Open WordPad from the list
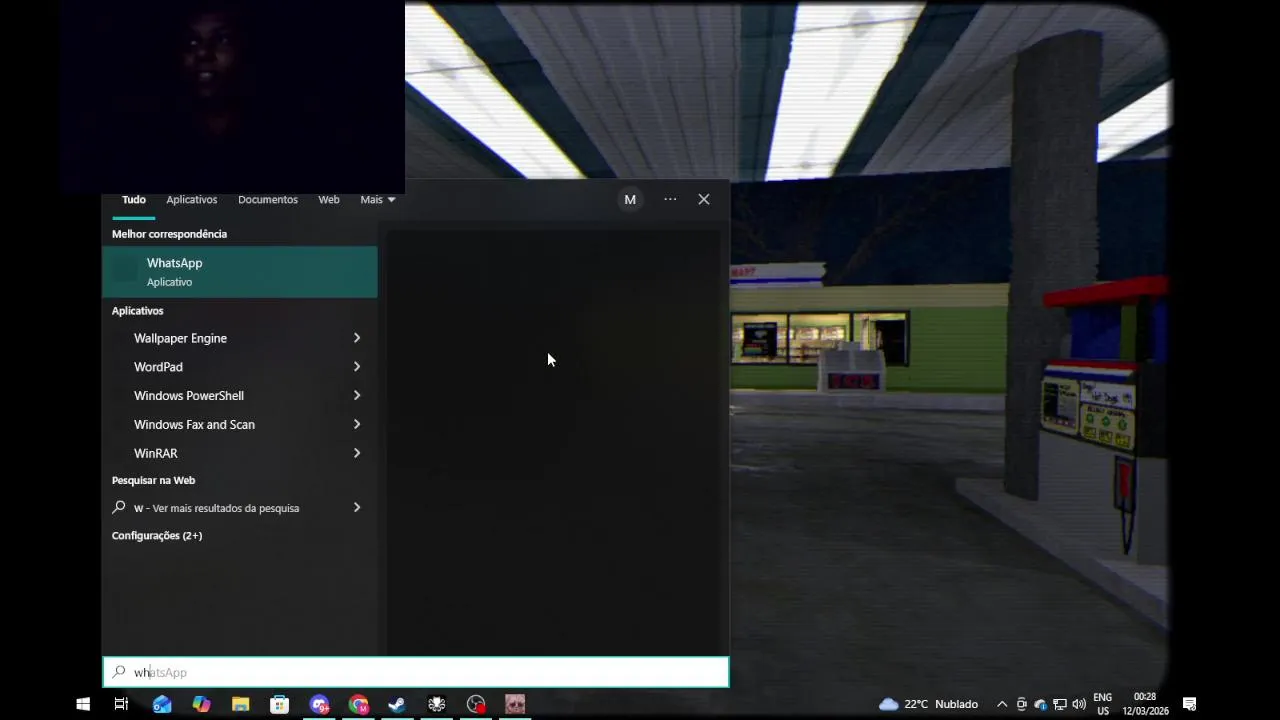The height and width of the screenshot is (720, 1280). (158, 367)
